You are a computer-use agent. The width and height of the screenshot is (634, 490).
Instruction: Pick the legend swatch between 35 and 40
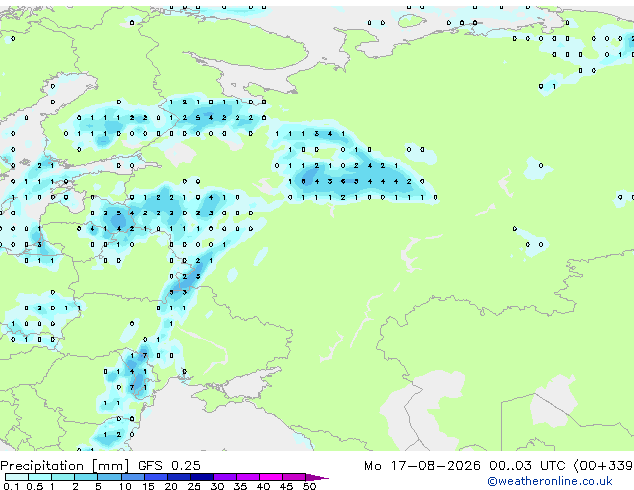(x=248, y=477)
